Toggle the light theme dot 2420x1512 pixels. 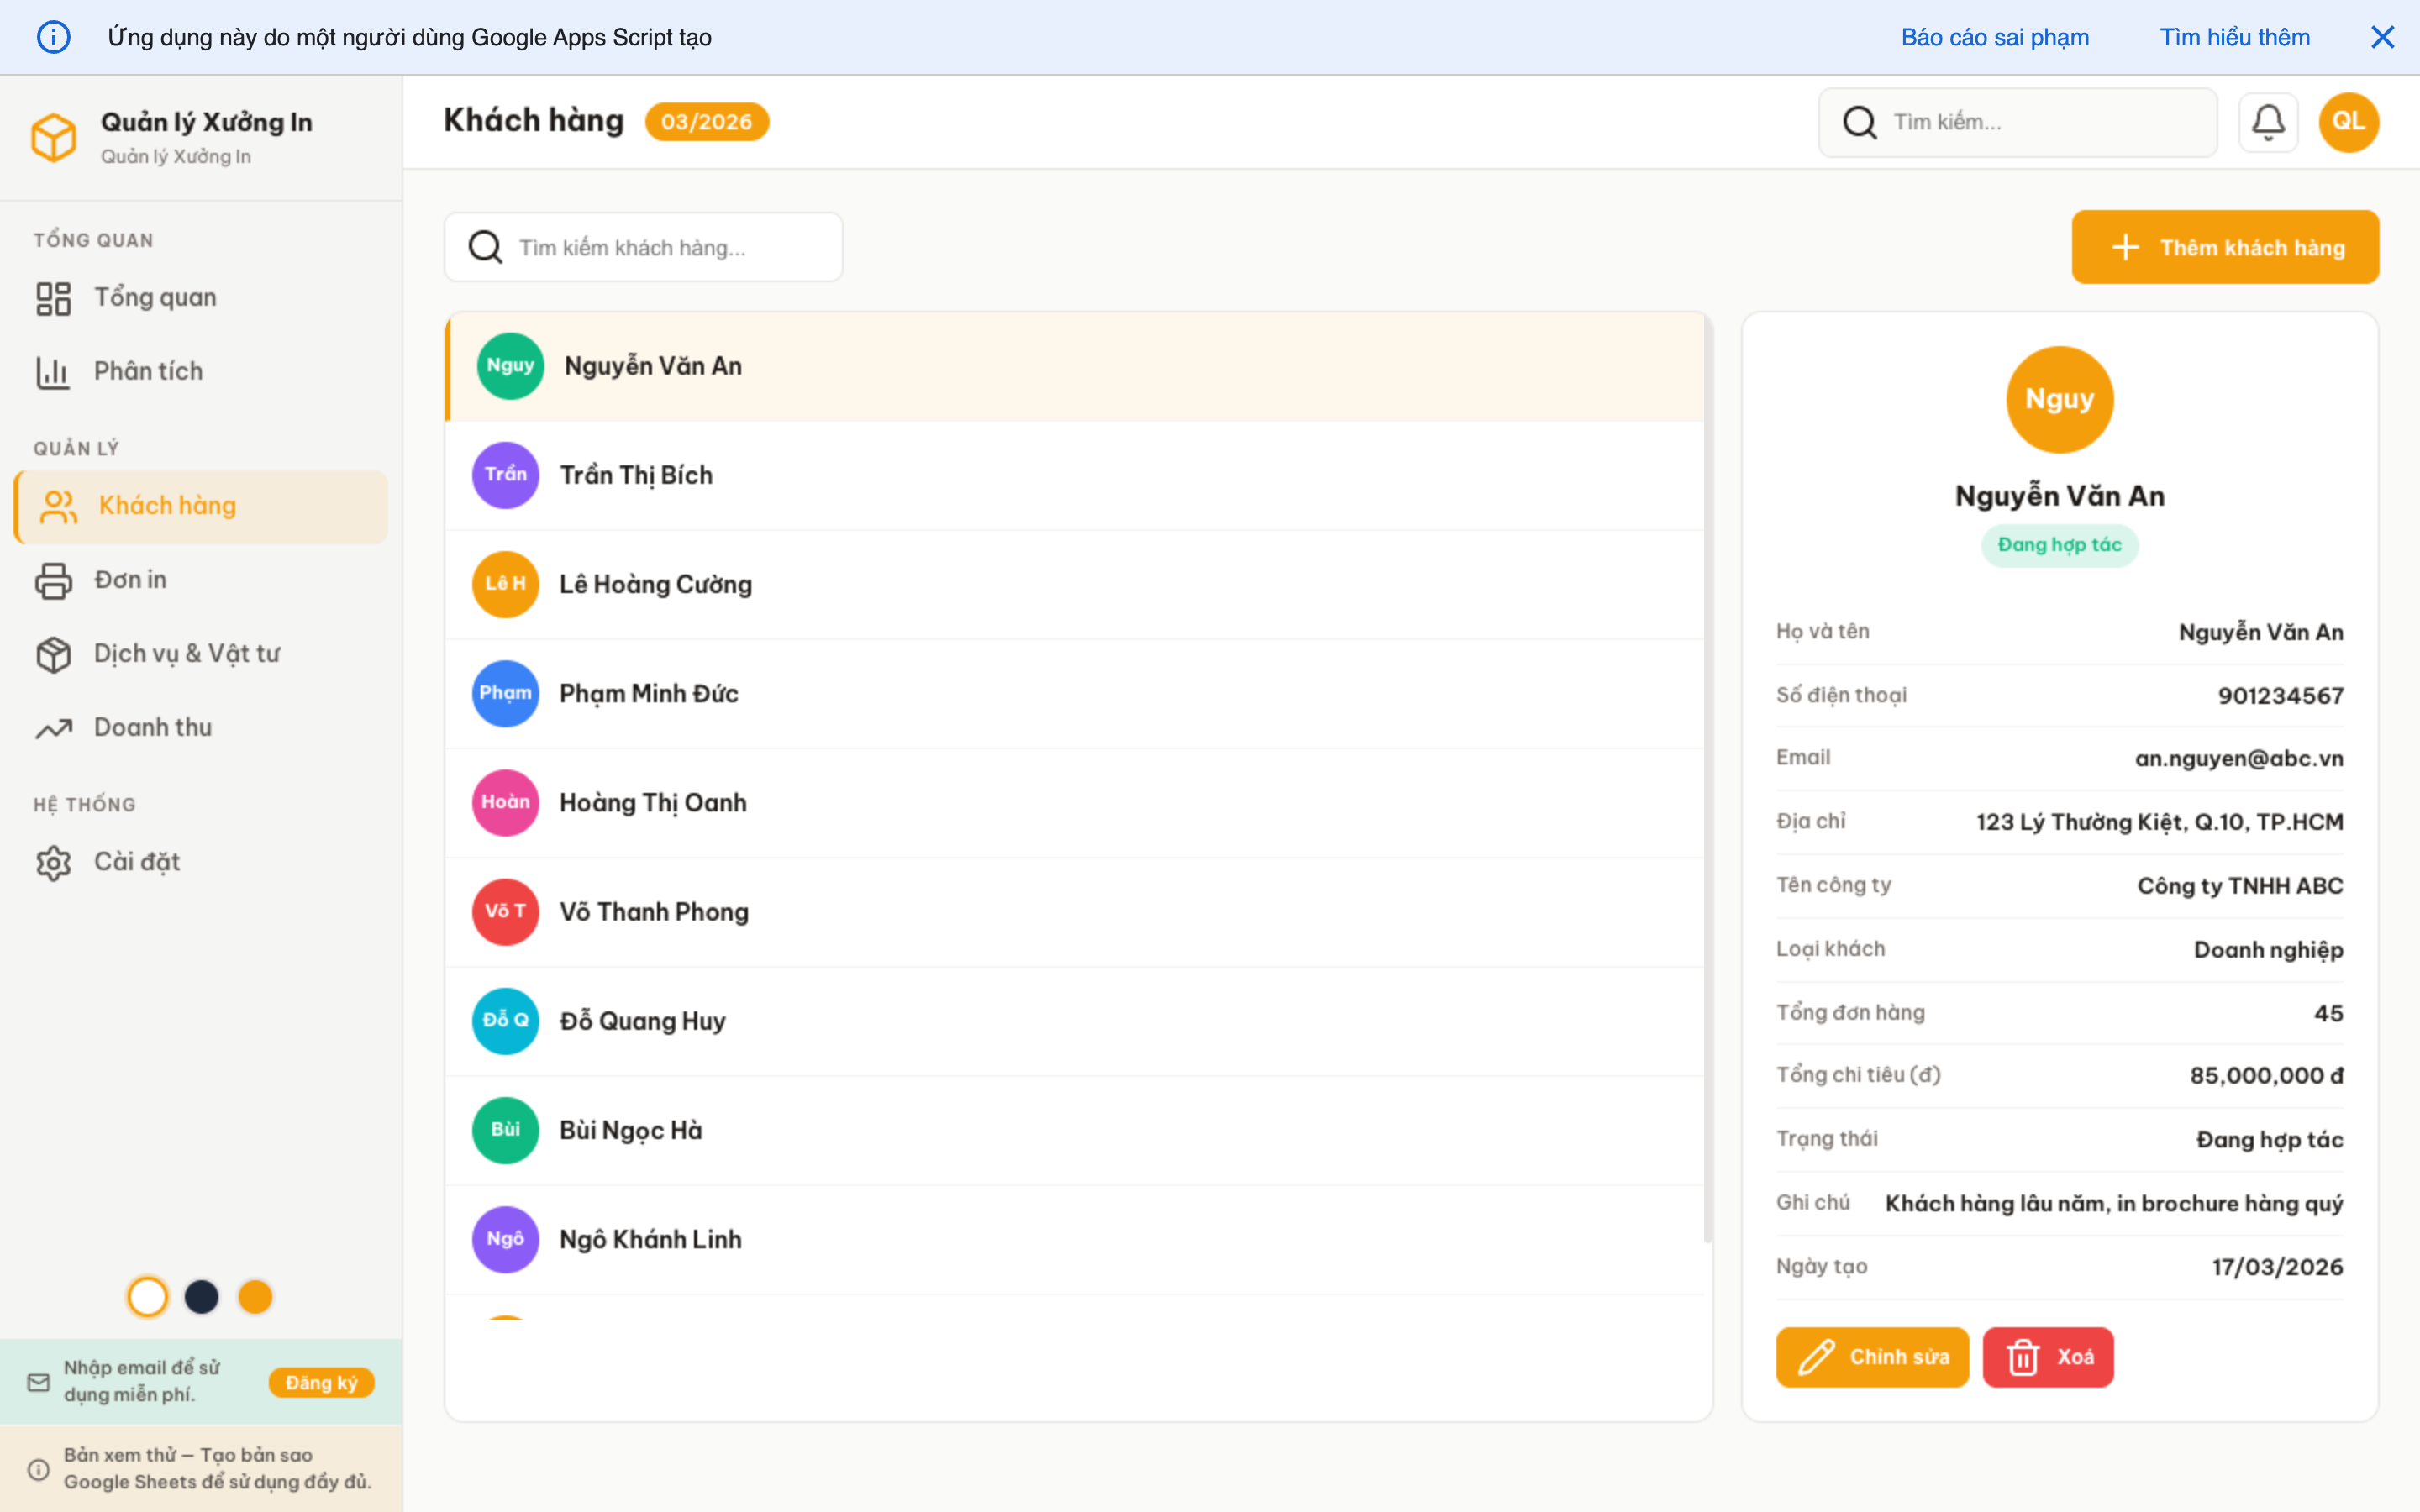pyautogui.click(x=148, y=1296)
